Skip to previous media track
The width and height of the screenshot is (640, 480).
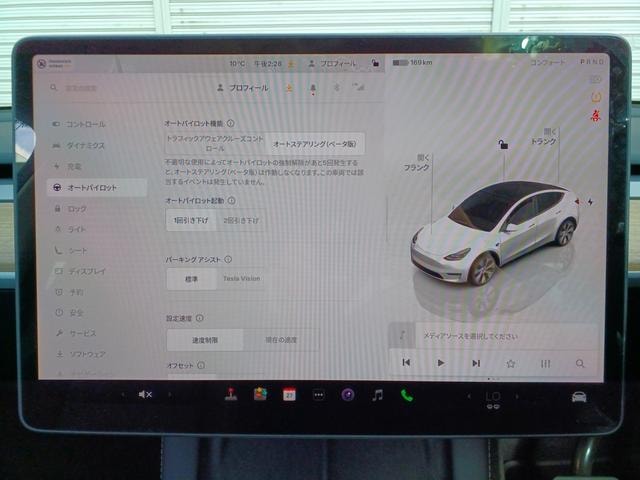tap(406, 362)
